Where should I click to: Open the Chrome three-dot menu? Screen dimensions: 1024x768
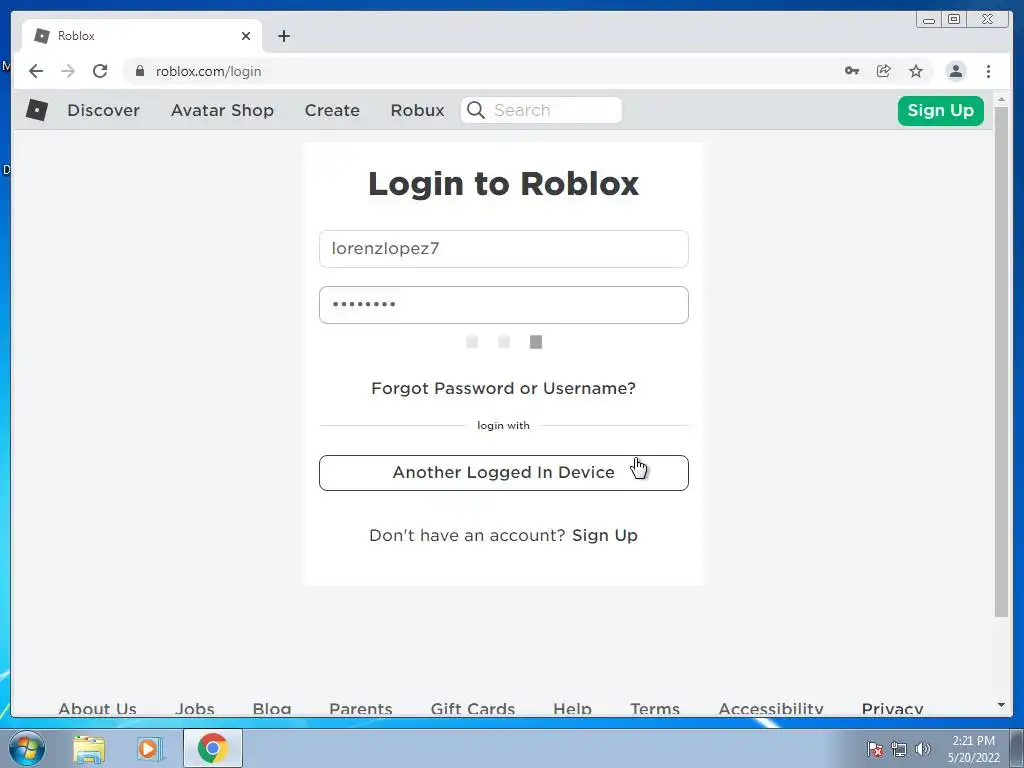[988, 71]
